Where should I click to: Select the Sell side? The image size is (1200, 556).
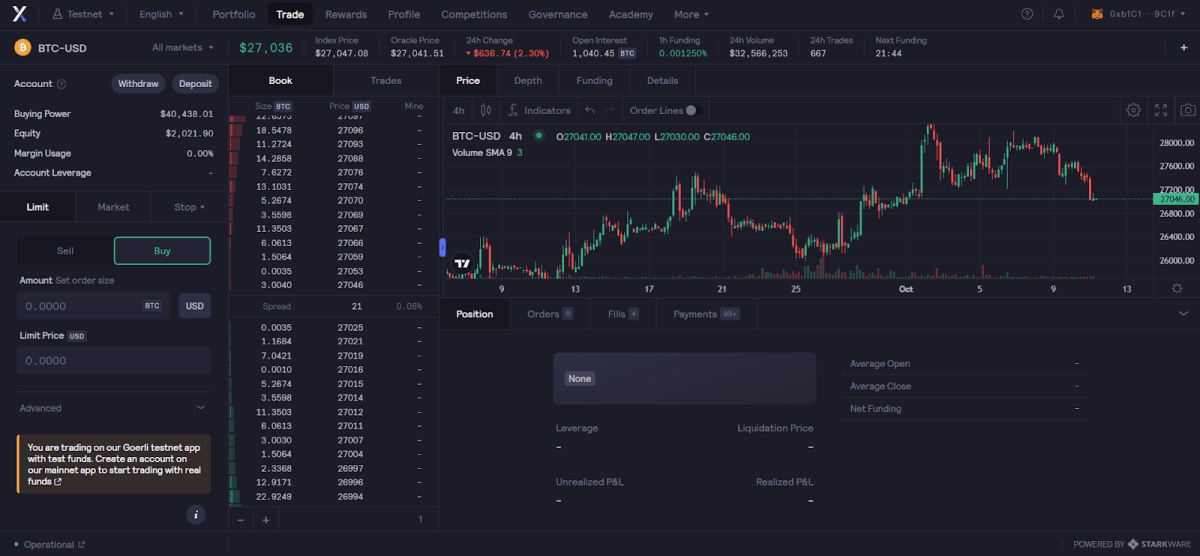65,251
